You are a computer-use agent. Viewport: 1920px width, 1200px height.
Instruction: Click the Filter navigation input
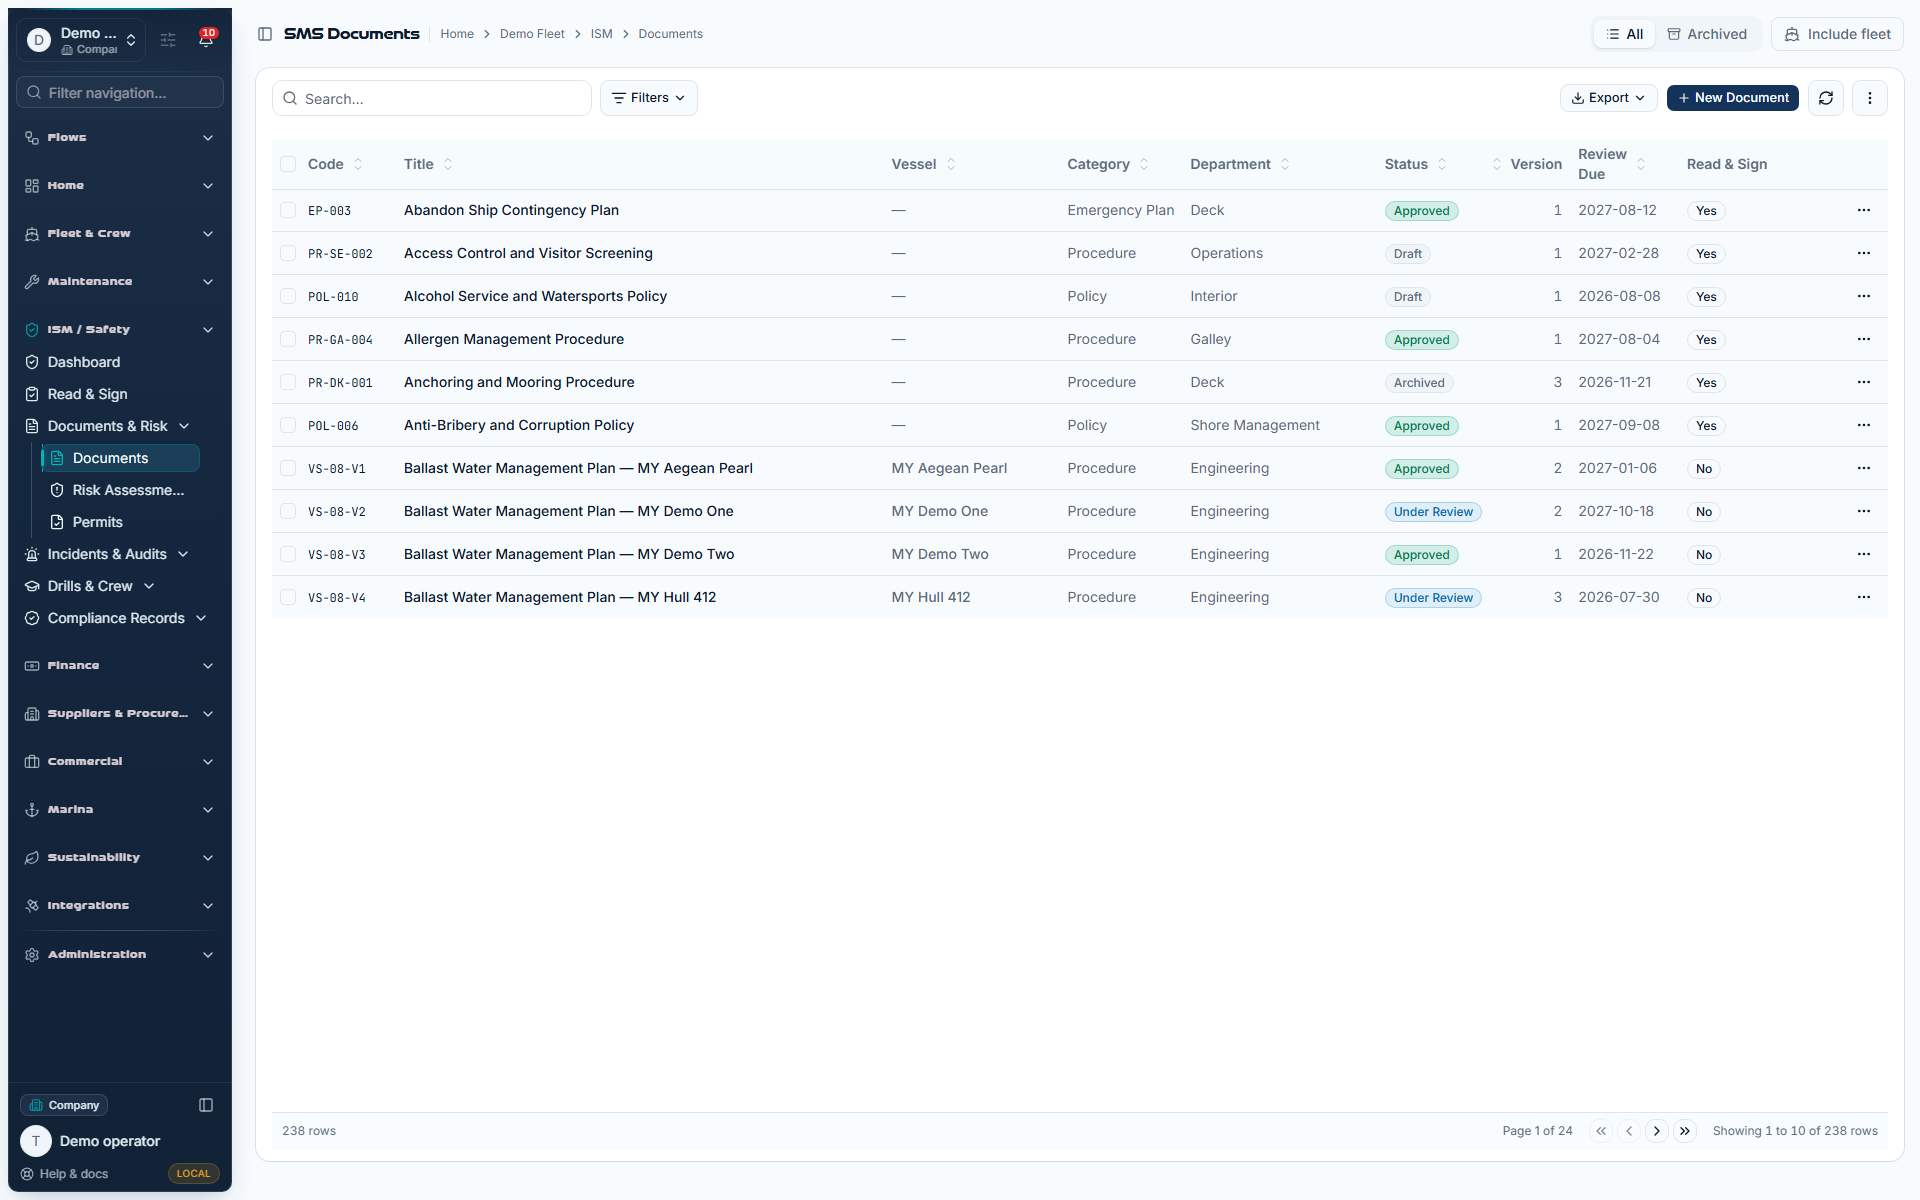pyautogui.click(x=120, y=93)
